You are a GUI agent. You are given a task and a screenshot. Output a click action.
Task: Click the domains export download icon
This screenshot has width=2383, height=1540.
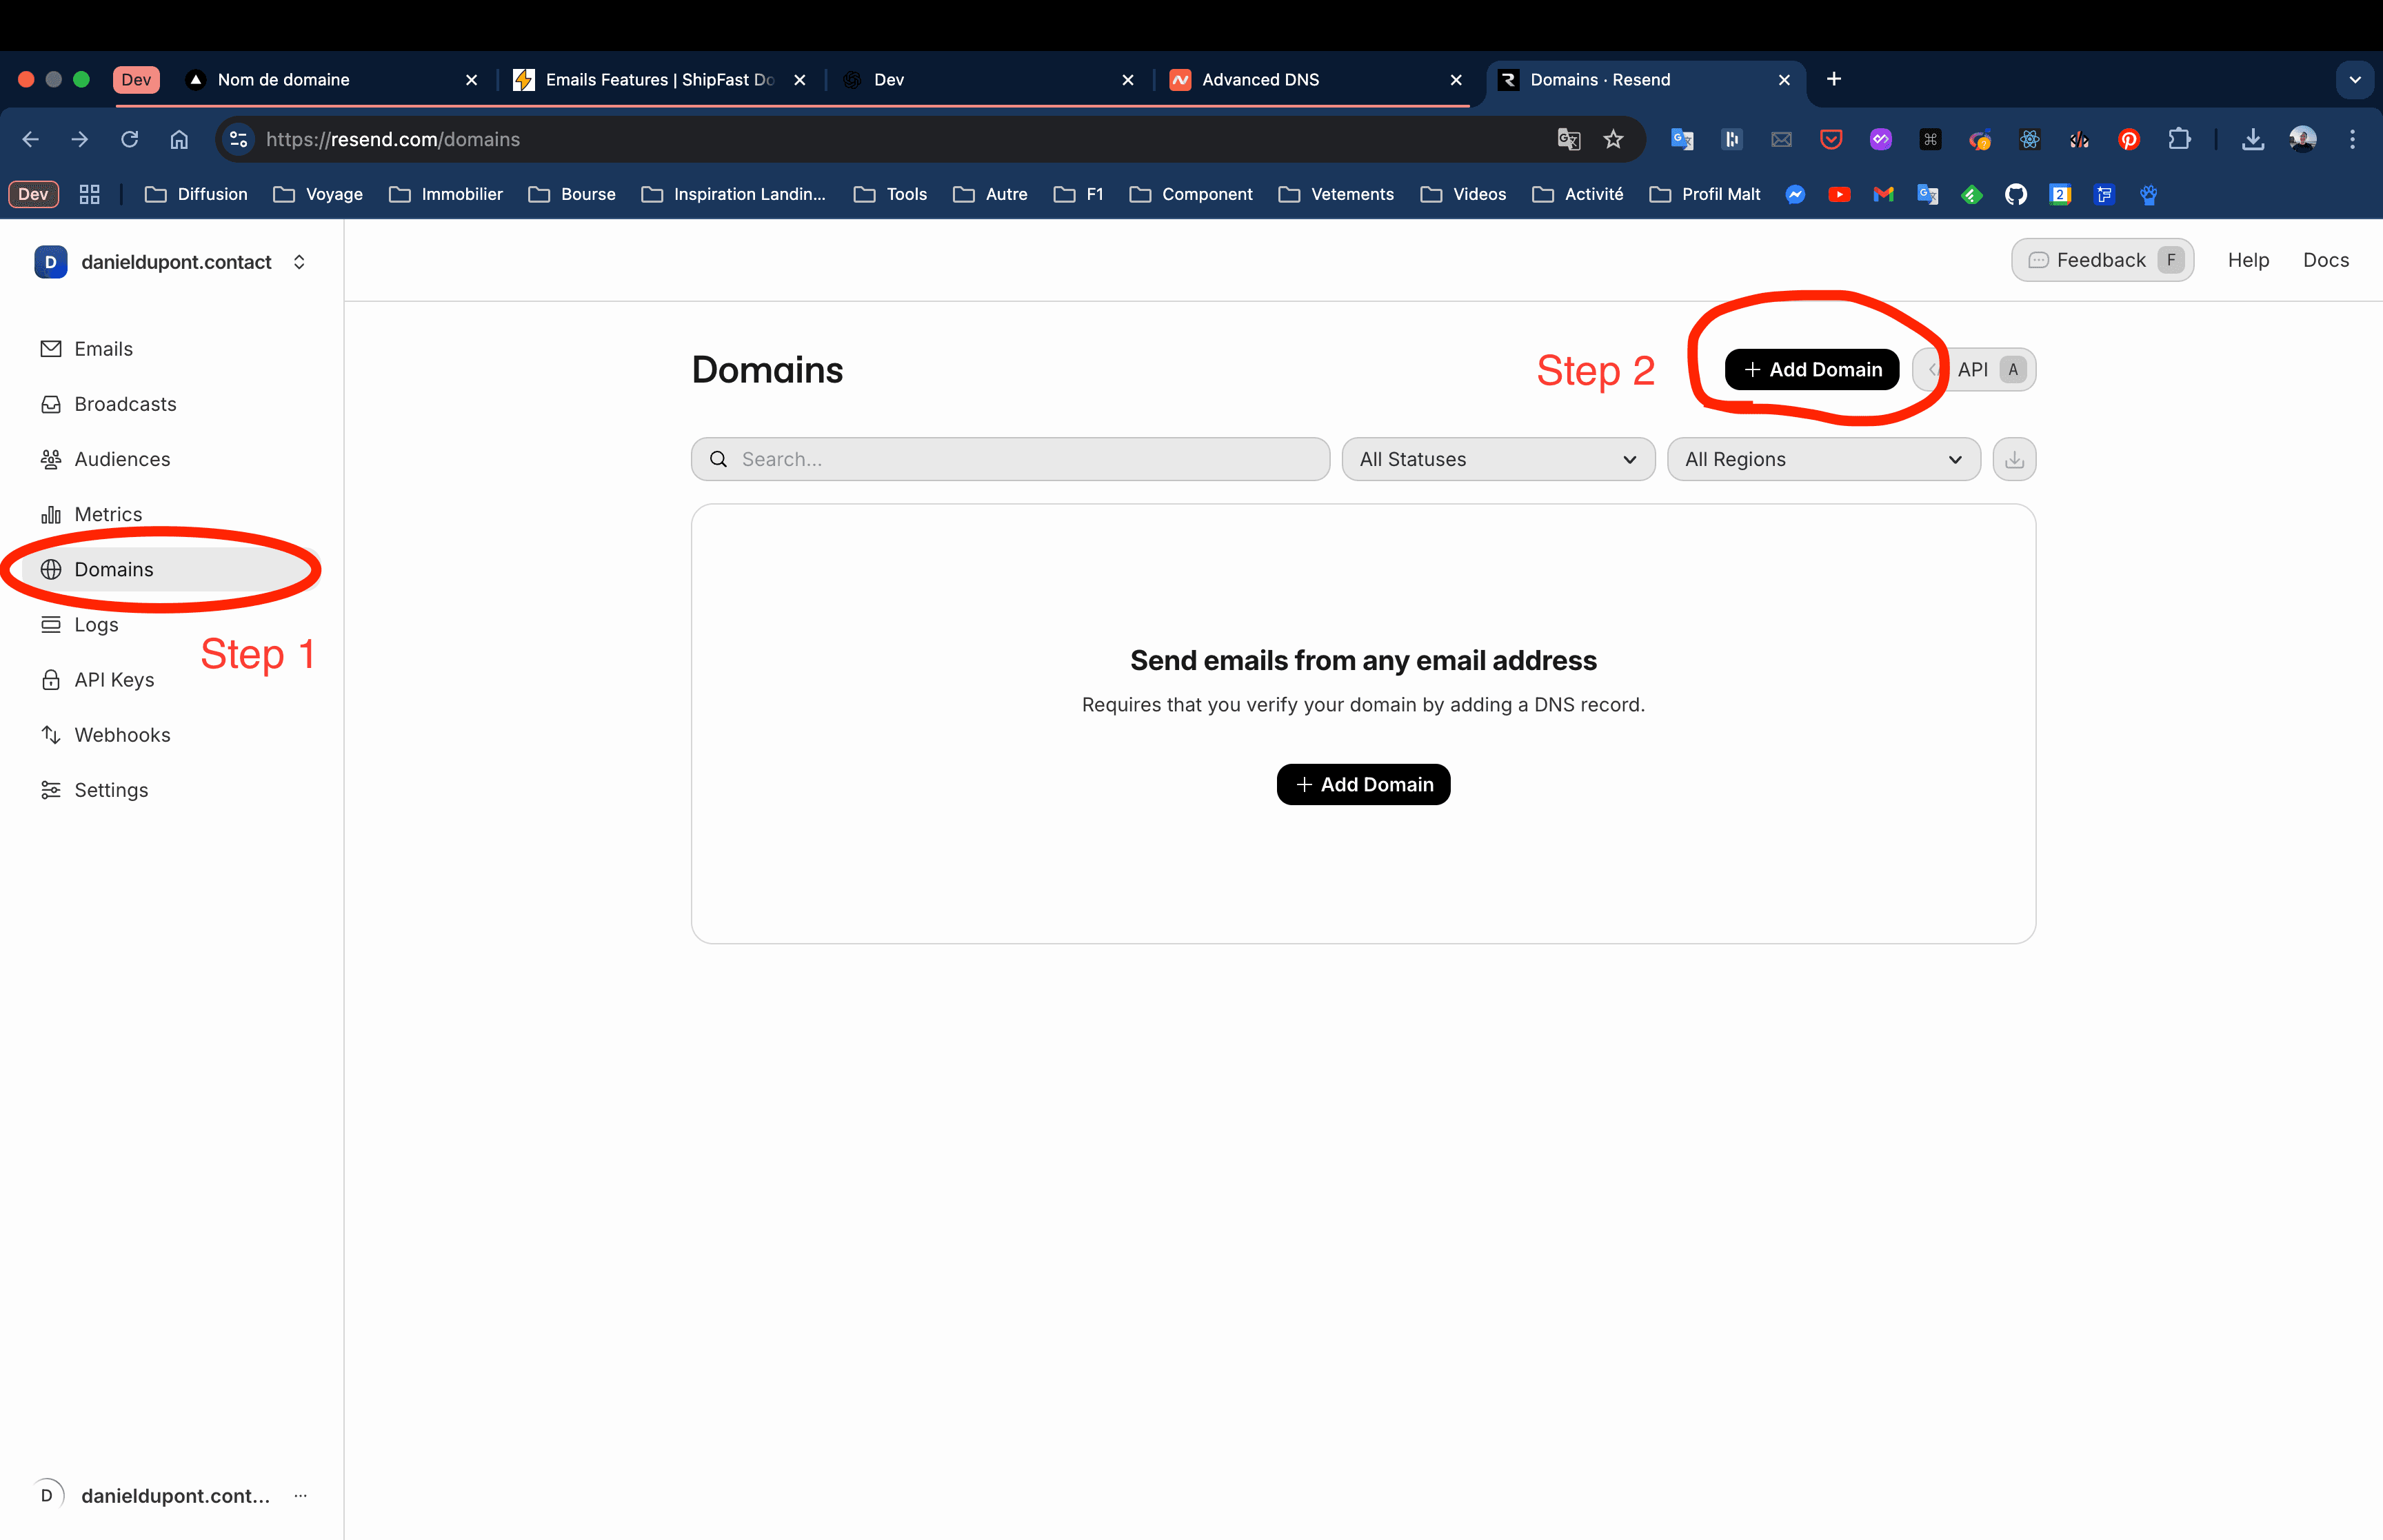pos(2014,459)
